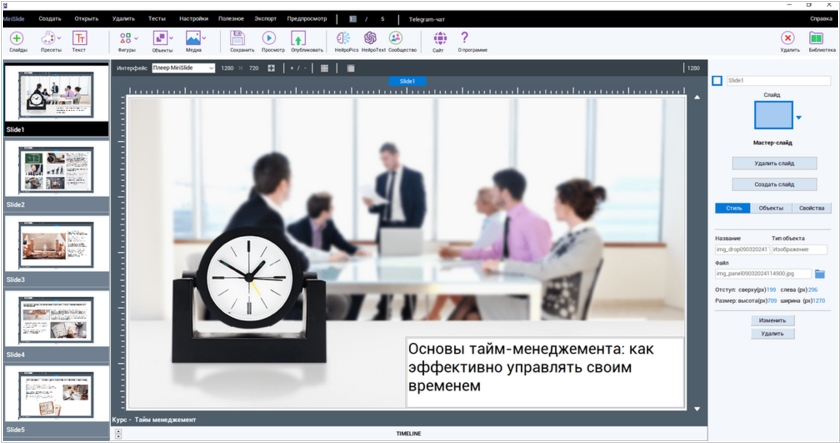Save project with the Сохранить icon
This screenshot has width=840, height=443.
(x=237, y=38)
